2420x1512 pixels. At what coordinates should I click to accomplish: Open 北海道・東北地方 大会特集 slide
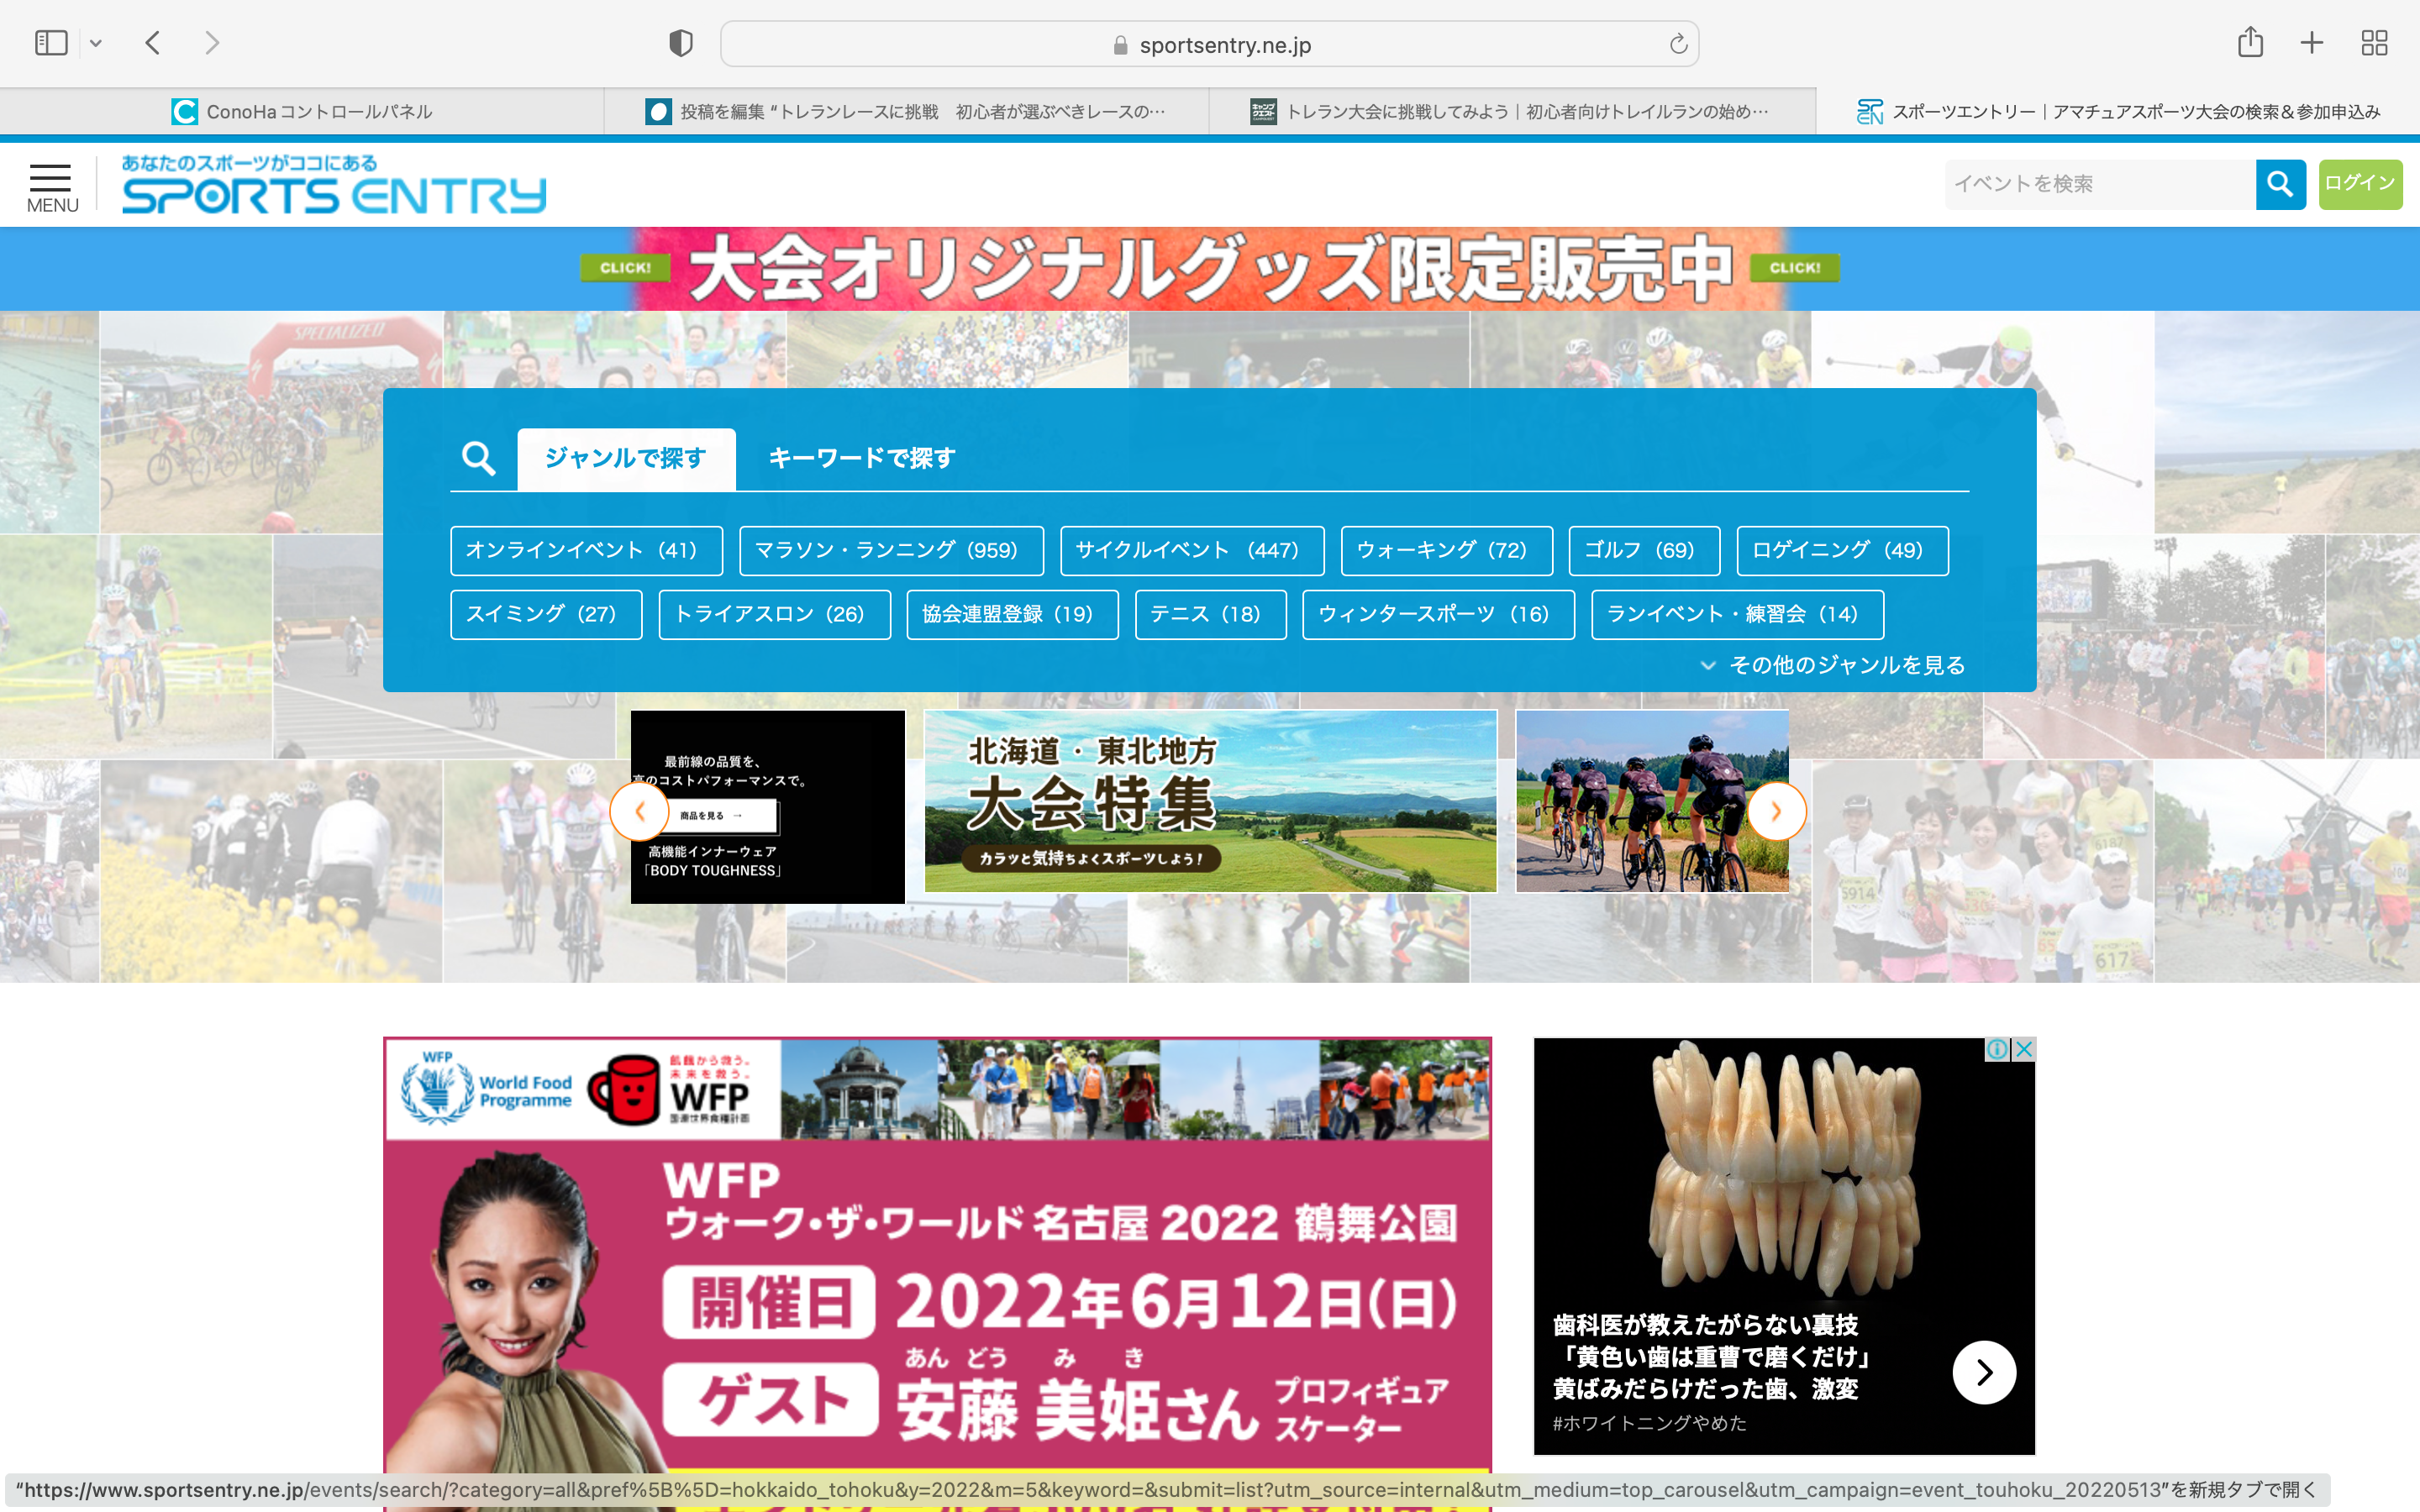(1210, 801)
